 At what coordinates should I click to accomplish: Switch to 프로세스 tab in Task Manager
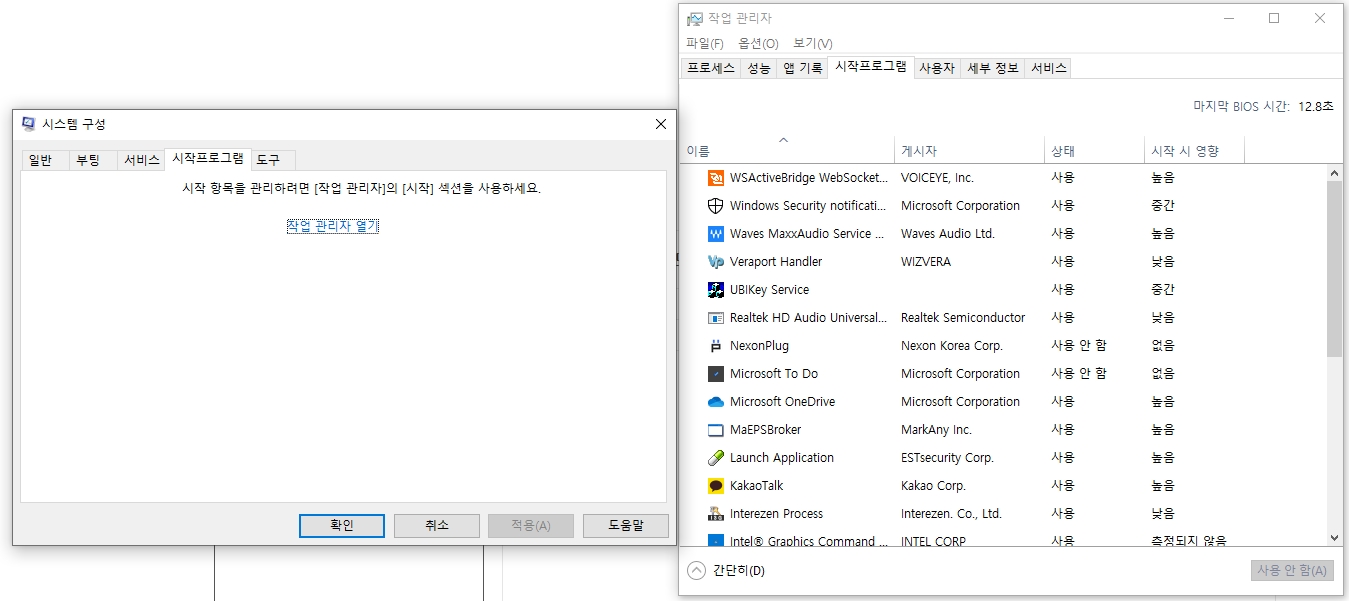(x=711, y=68)
